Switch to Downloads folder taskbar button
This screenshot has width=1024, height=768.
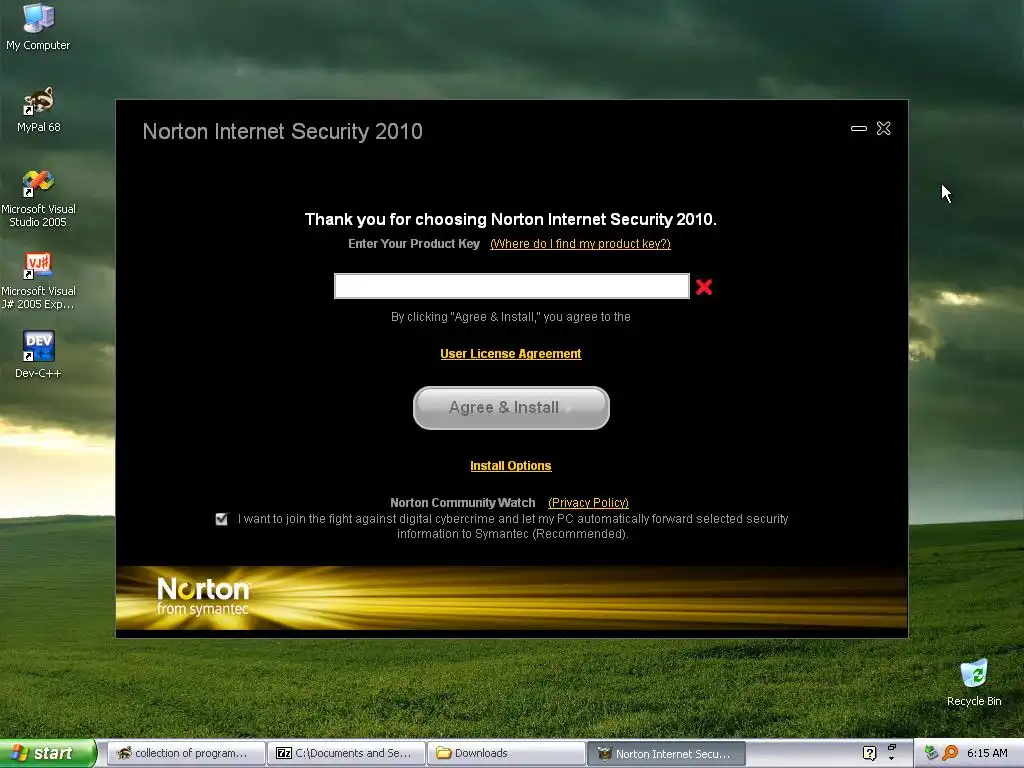[x=506, y=753]
